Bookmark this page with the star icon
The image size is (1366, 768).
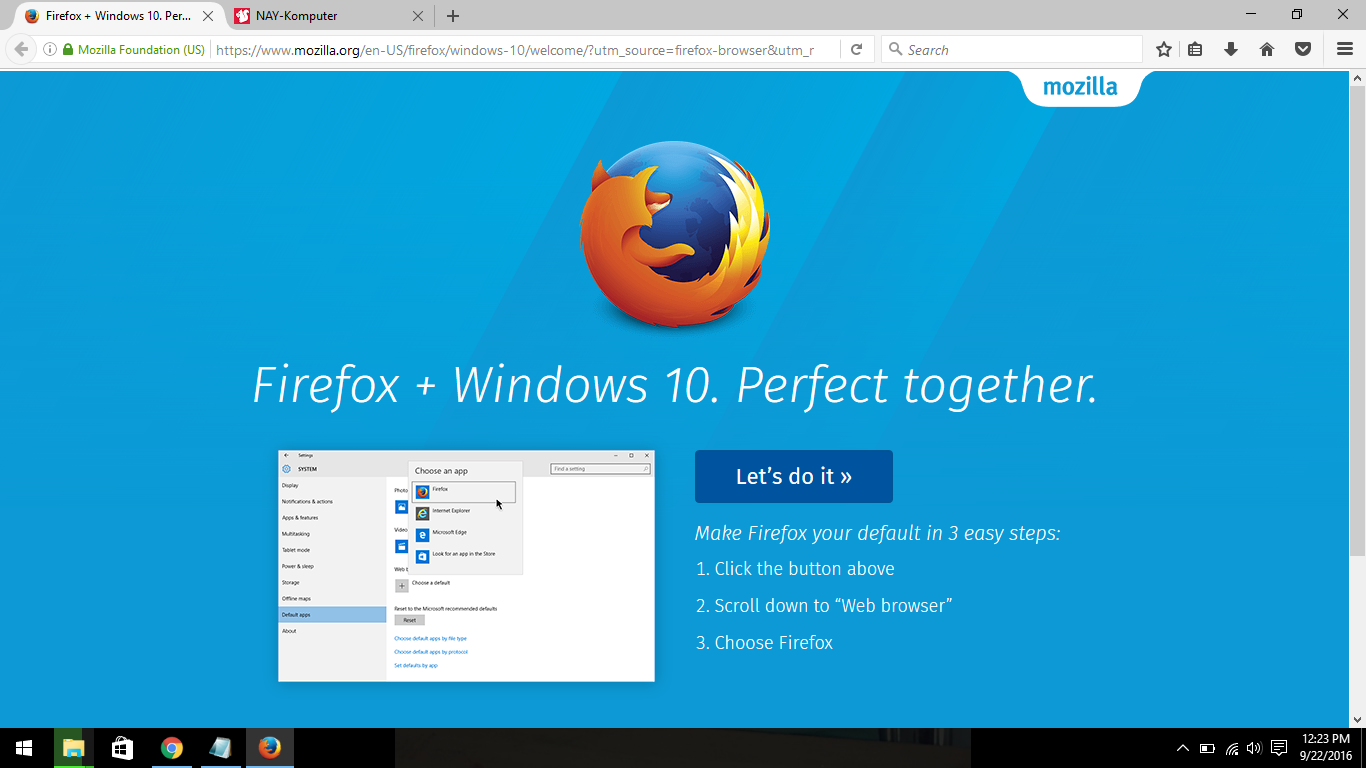[x=1163, y=48]
